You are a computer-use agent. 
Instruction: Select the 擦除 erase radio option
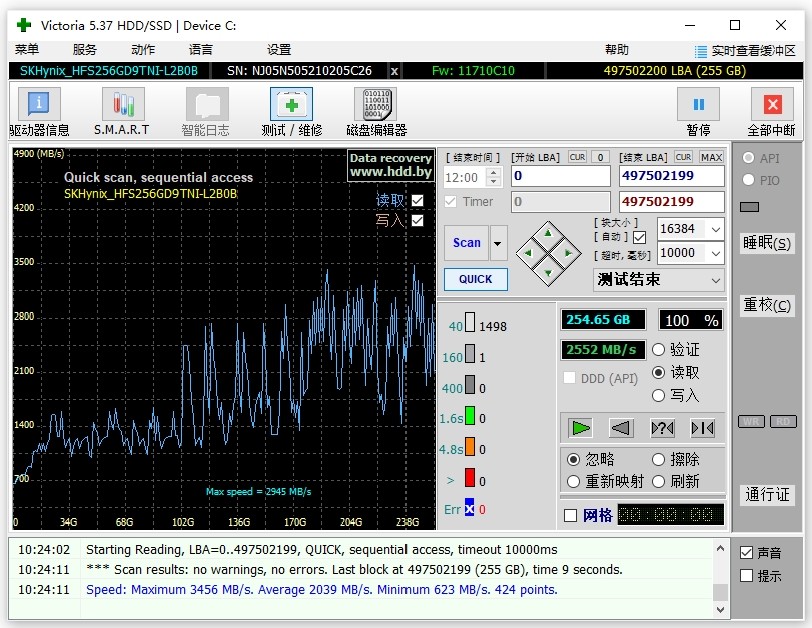[659, 459]
